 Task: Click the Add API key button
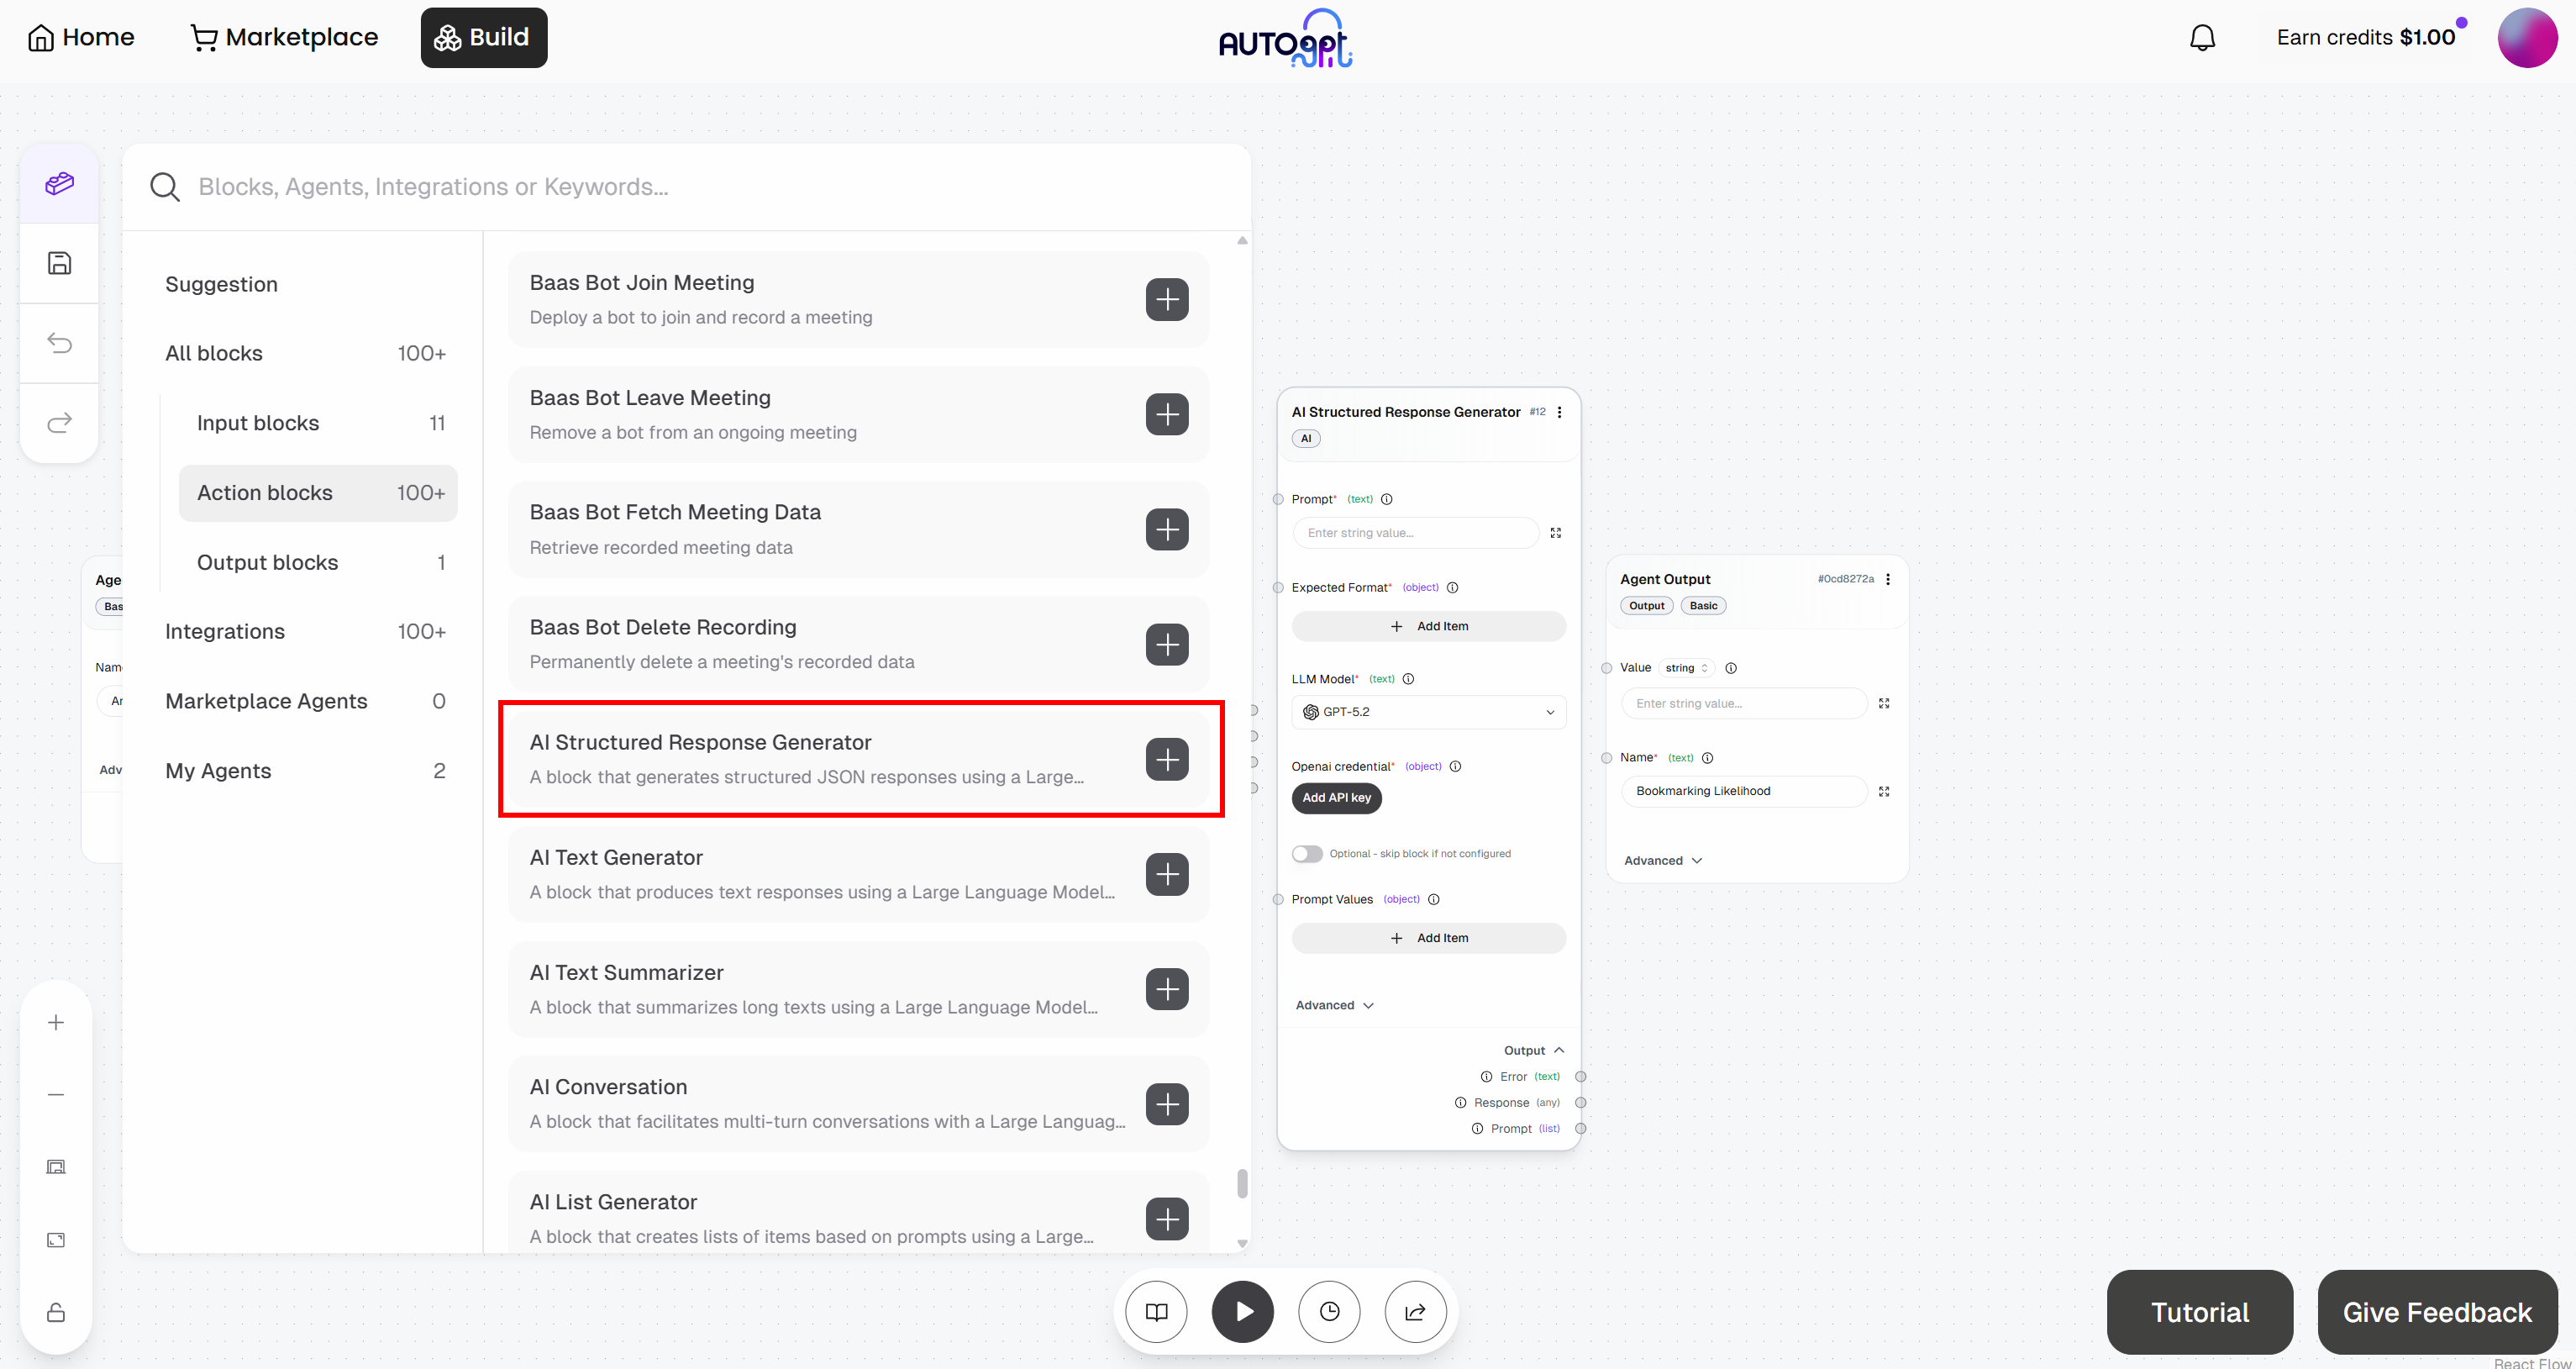click(1335, 797)
